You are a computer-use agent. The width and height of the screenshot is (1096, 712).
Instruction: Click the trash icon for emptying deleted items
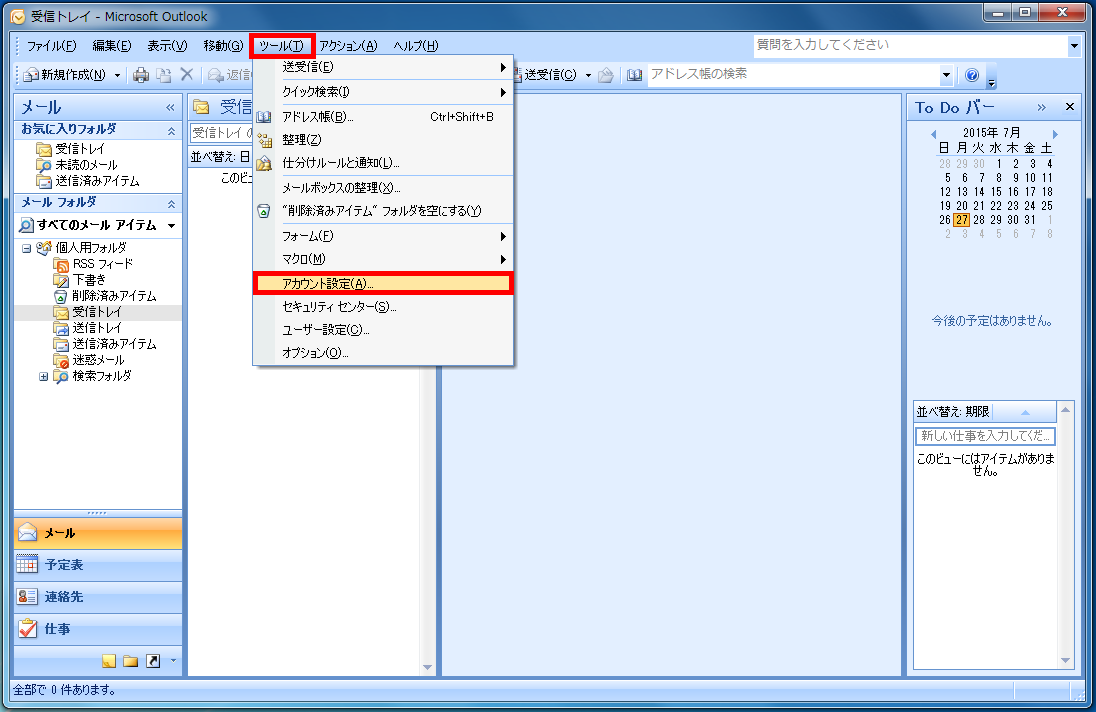(263, 210)
